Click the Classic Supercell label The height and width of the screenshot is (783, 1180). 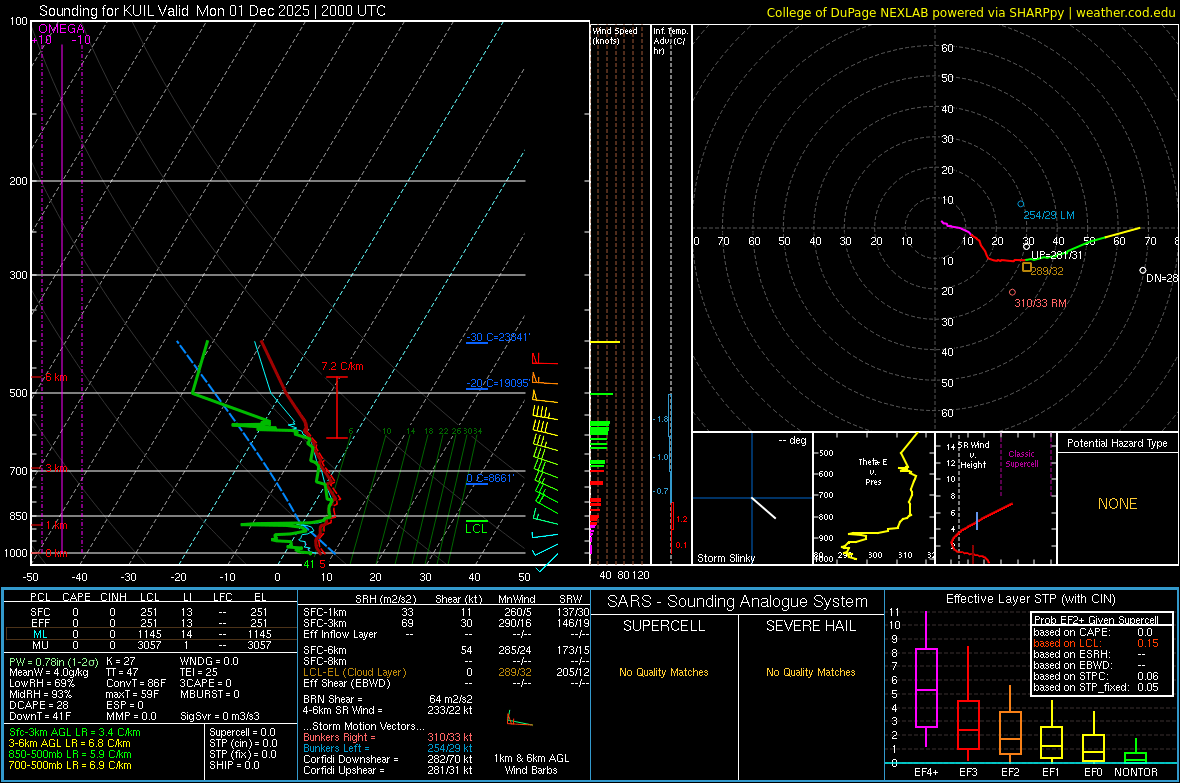(x=1021, y=459)
